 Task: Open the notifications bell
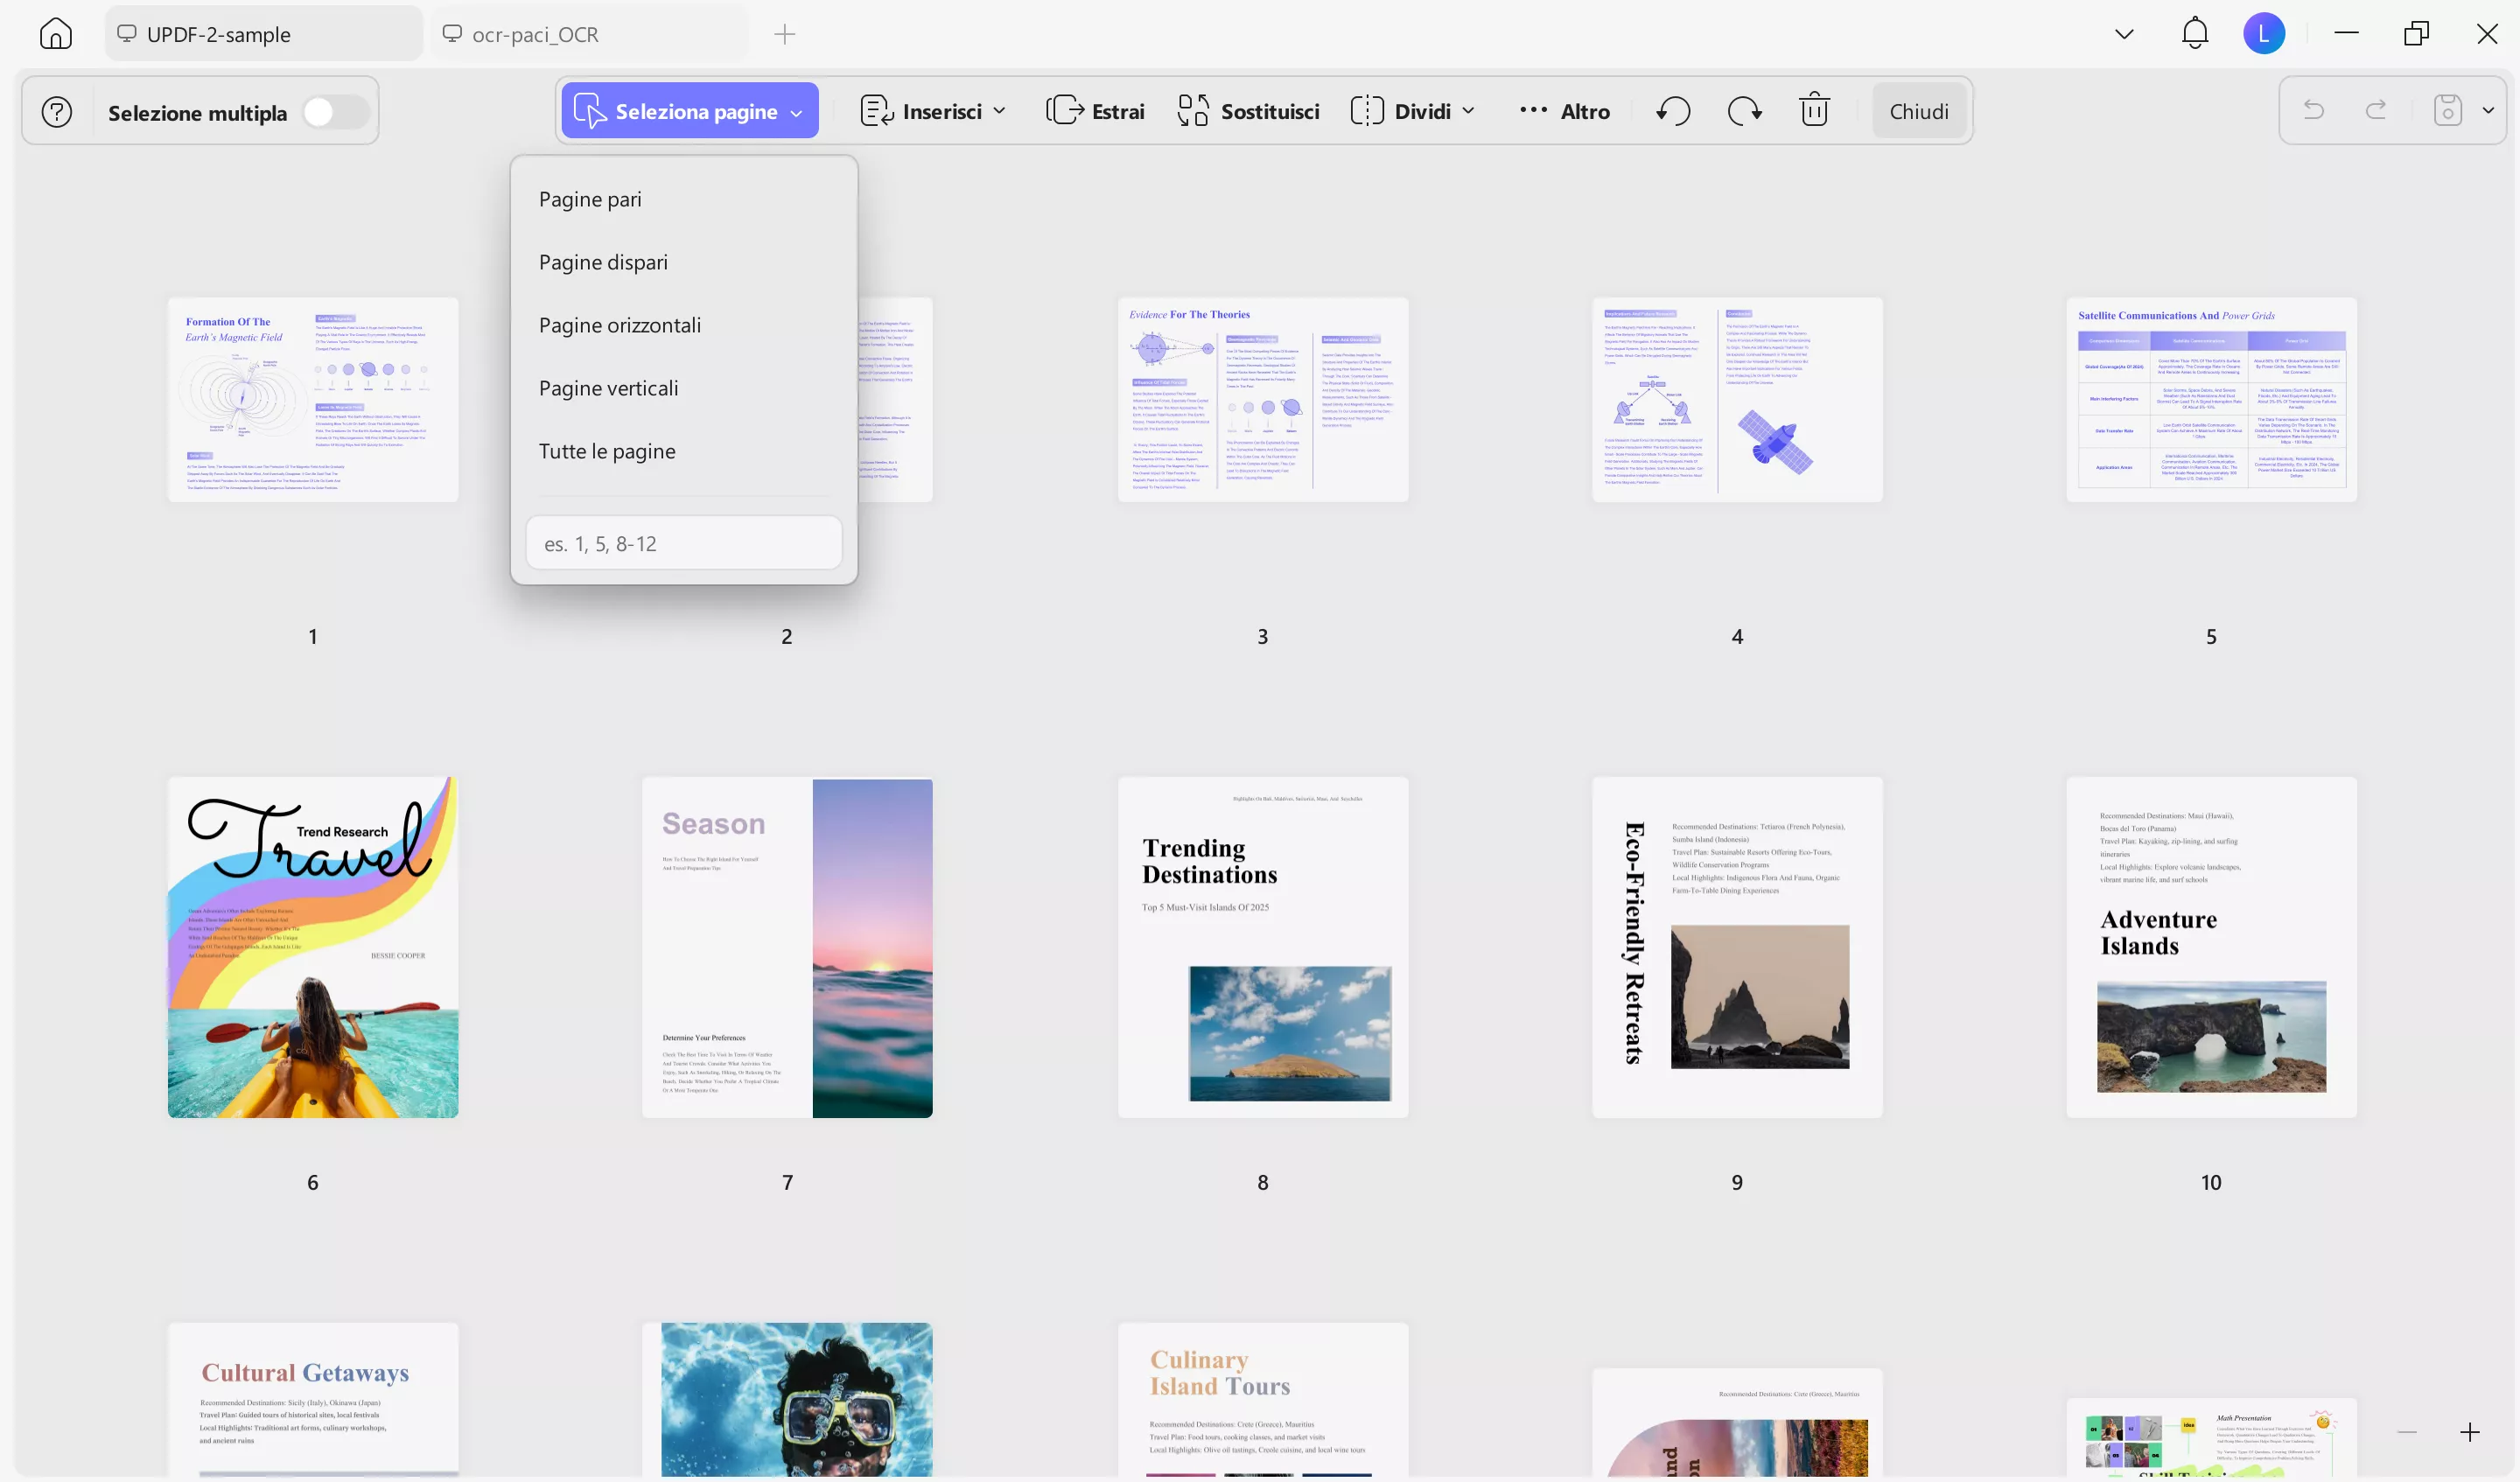click(x=2194, y=32)
